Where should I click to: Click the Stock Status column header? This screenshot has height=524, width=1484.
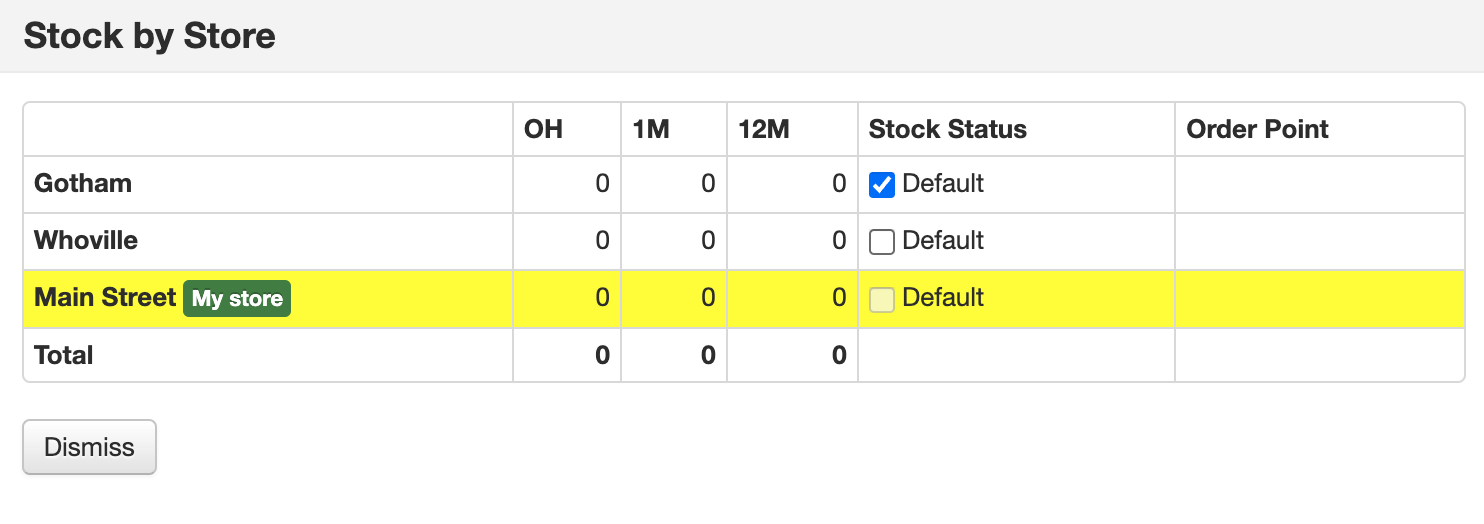[947, 129]
